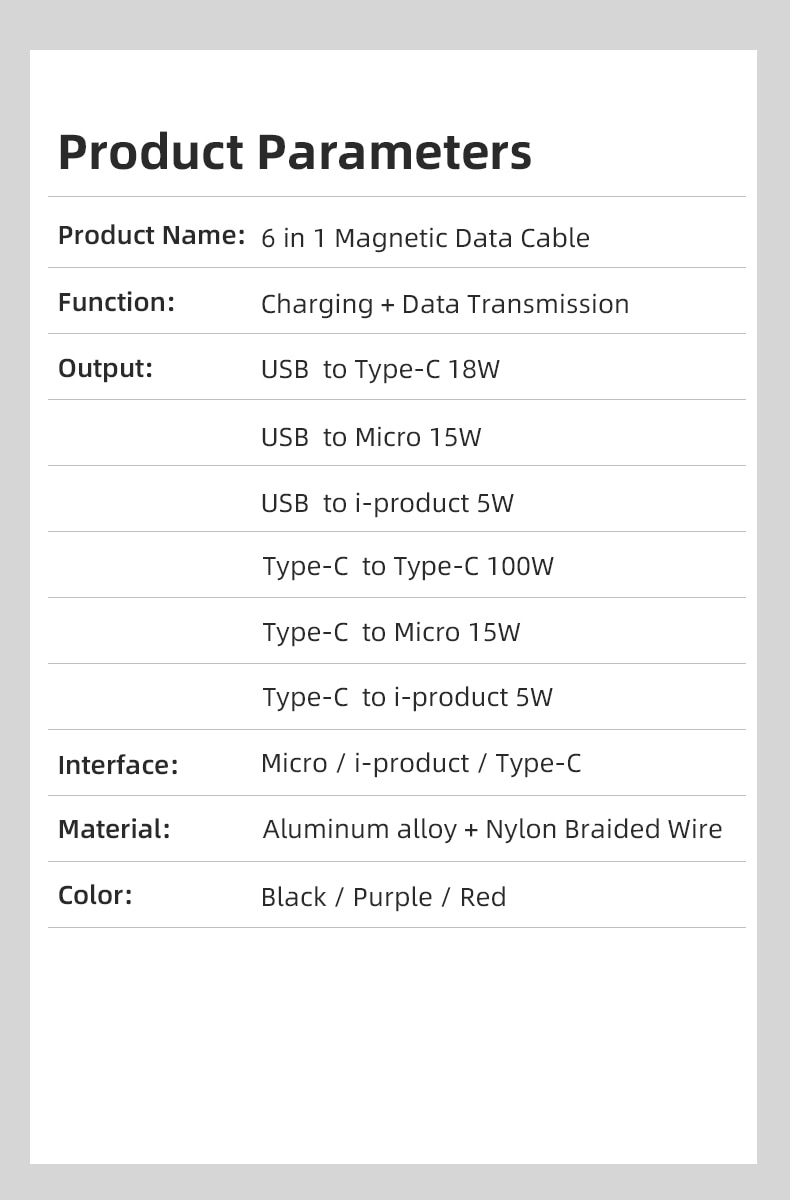Image resolution: width=790 pixels, height=1200 pixels.
Task: Click USB to i-product 5W entry
Action: click(x=387, y=502)
